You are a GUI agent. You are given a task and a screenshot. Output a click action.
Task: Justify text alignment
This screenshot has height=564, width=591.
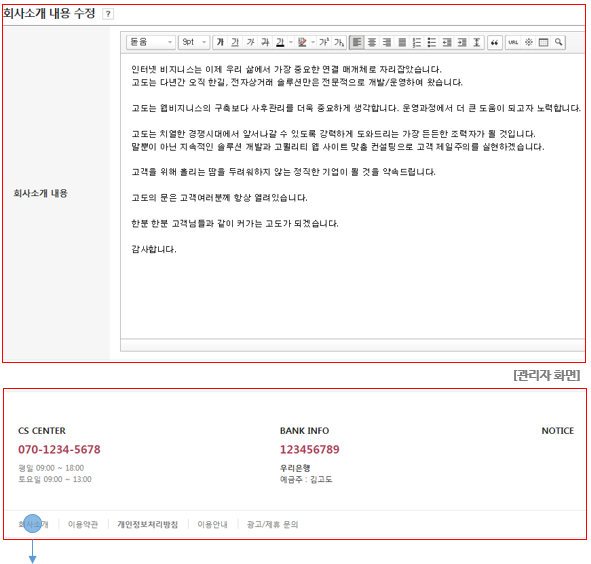402,42
